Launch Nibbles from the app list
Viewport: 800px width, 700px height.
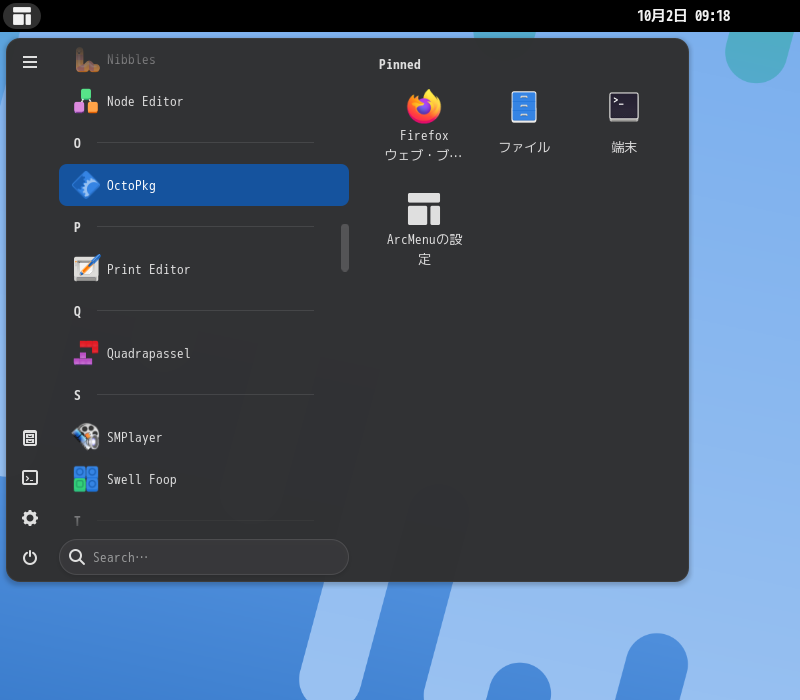click(204, 59)
